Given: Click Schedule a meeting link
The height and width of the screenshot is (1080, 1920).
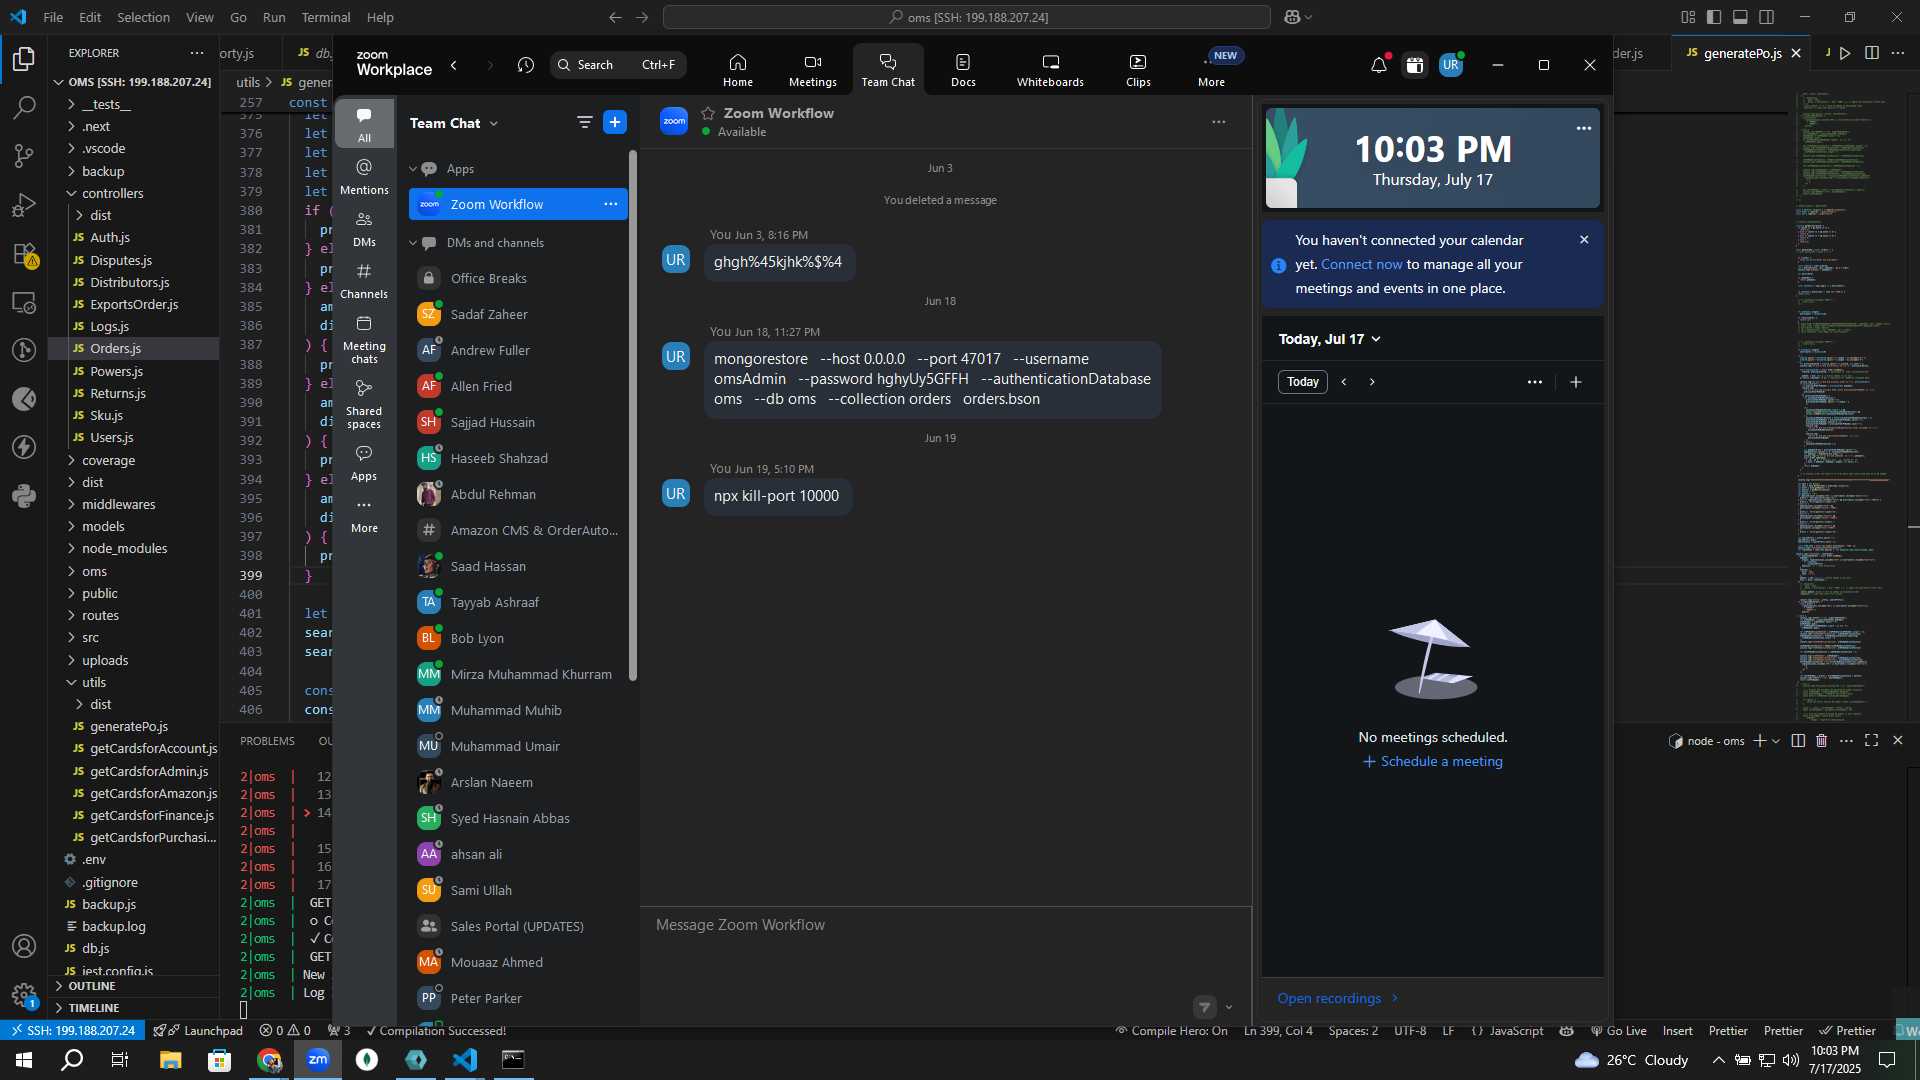Looking at the screenshot, I should click(x=1432, y=761).
